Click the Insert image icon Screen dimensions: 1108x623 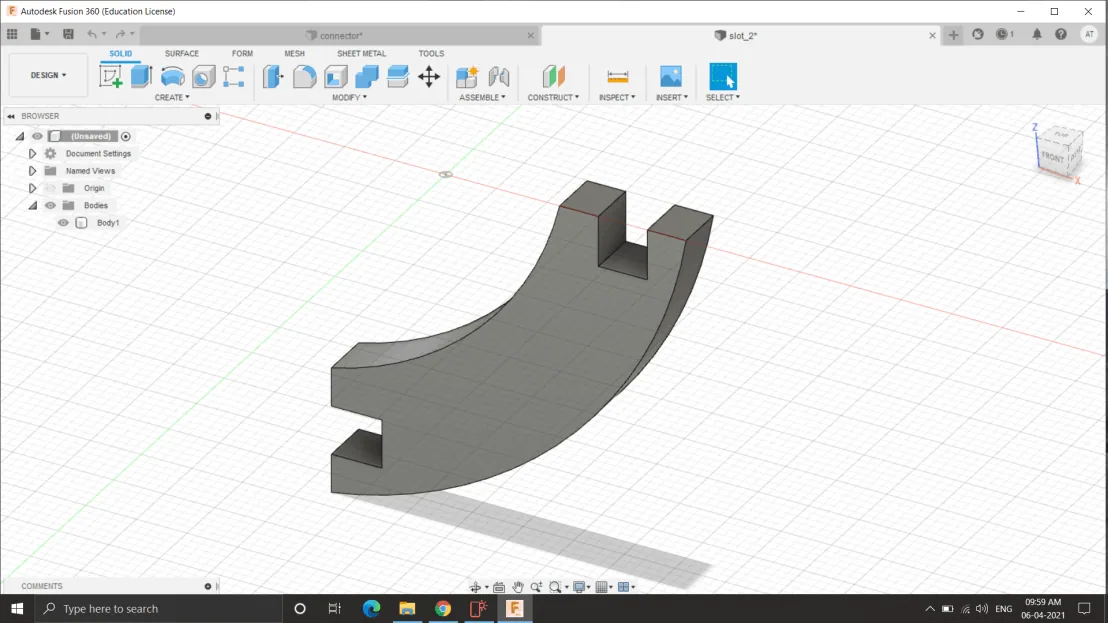point(671,76)
